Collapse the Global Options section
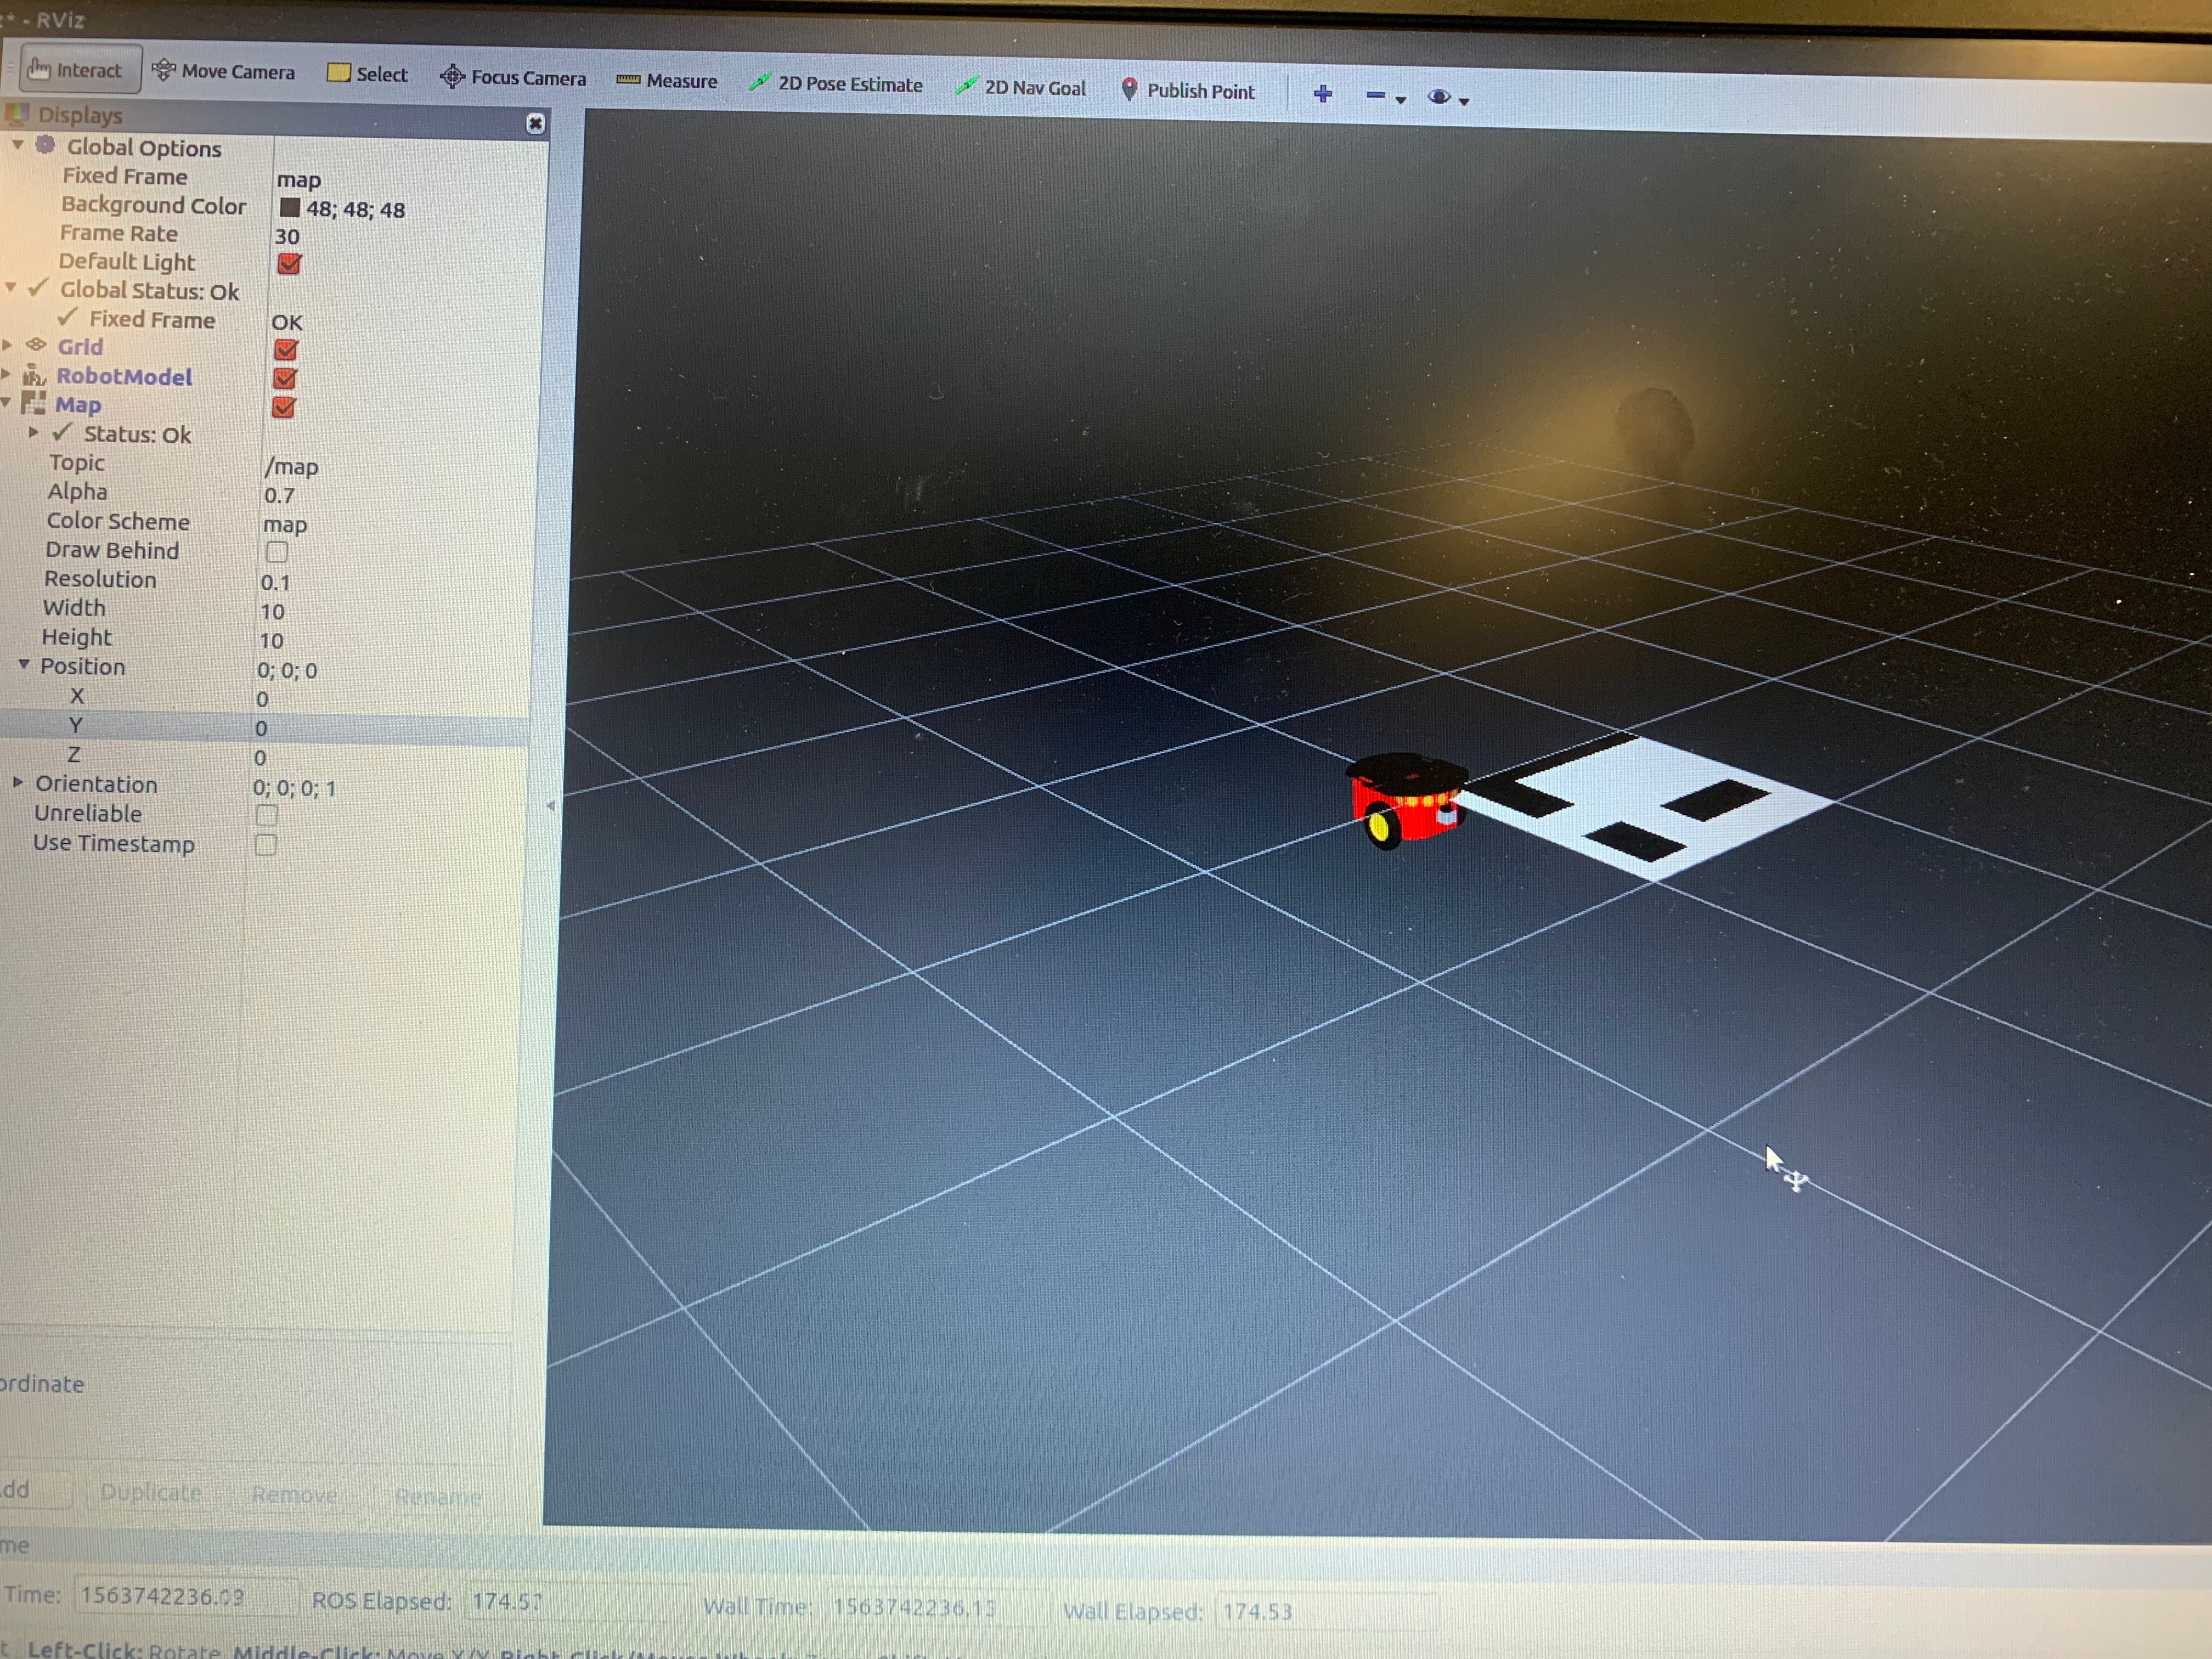 [17, 145]
